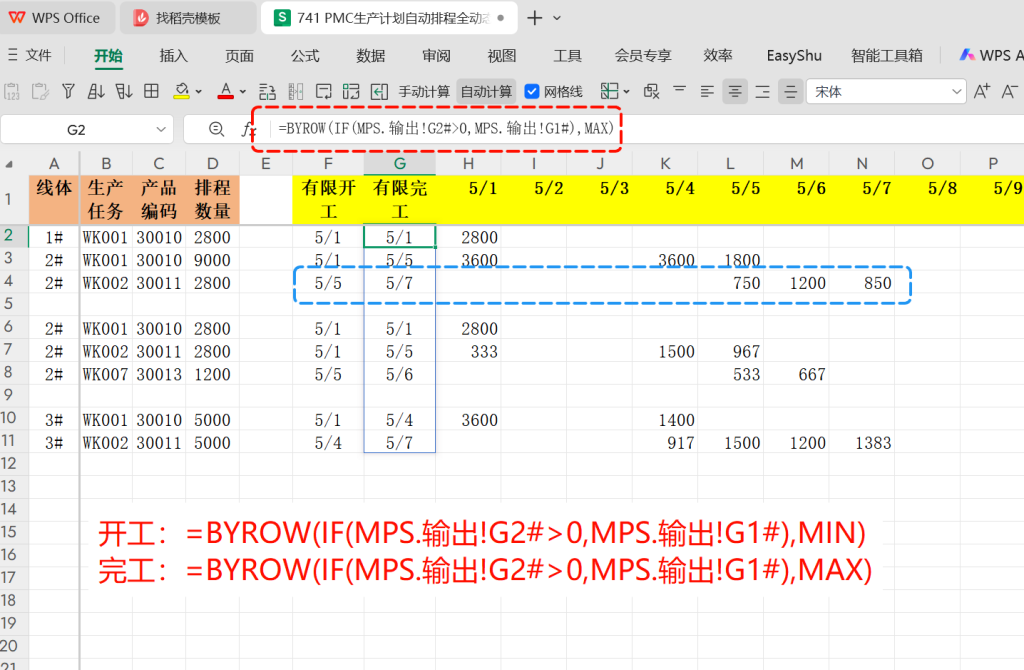Open the freeze panes dropdown arrow

[x=626, y=92]
